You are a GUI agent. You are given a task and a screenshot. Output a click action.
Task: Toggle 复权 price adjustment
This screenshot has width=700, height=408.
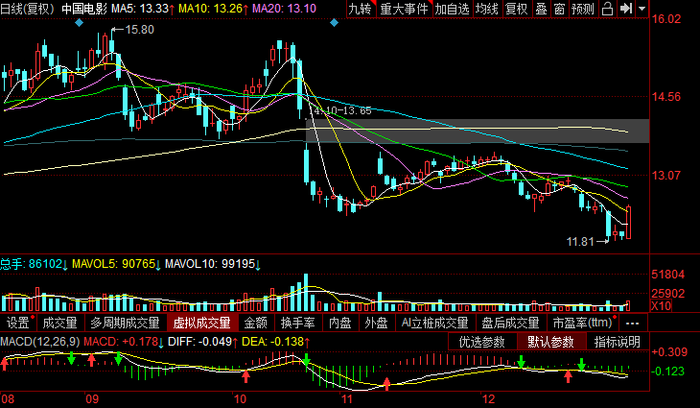click(517, 8)
